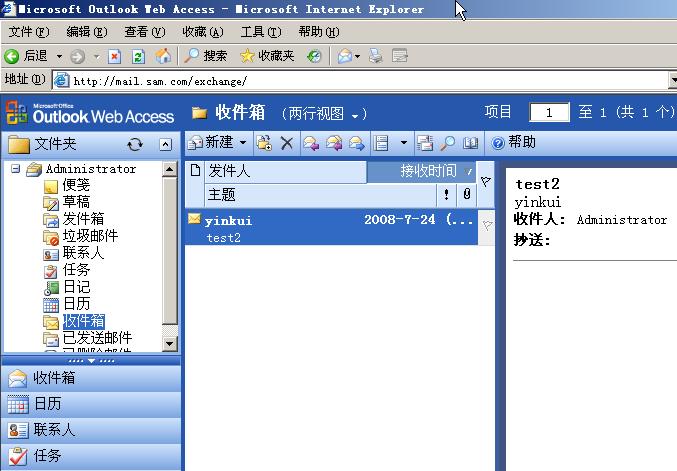Open the 工具(T) menu
Image resolution: width=677 pixels, height=471 pixels.
[x=261, y=32]
